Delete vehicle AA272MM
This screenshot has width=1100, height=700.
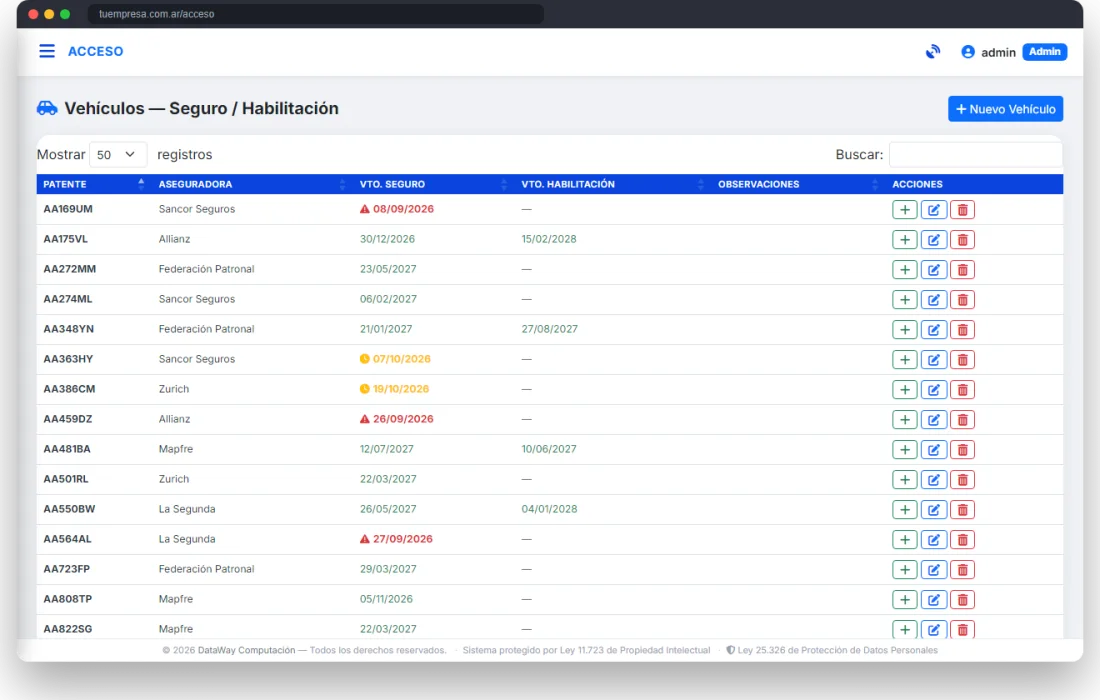click(x=962, y=270)
